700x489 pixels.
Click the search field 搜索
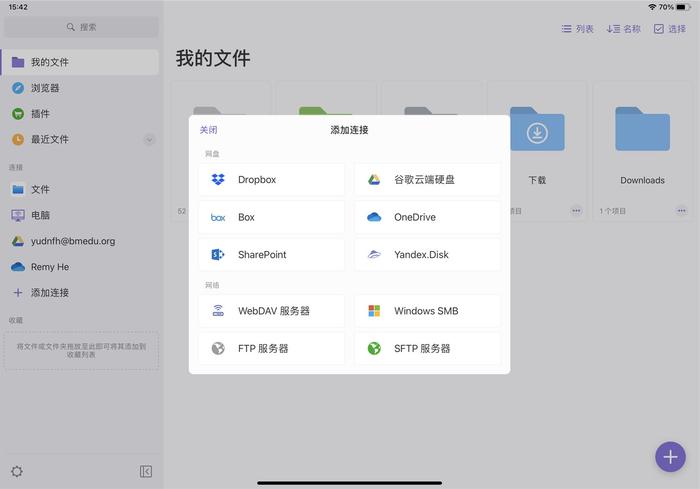pyautogui.click(x=81, y=27)
